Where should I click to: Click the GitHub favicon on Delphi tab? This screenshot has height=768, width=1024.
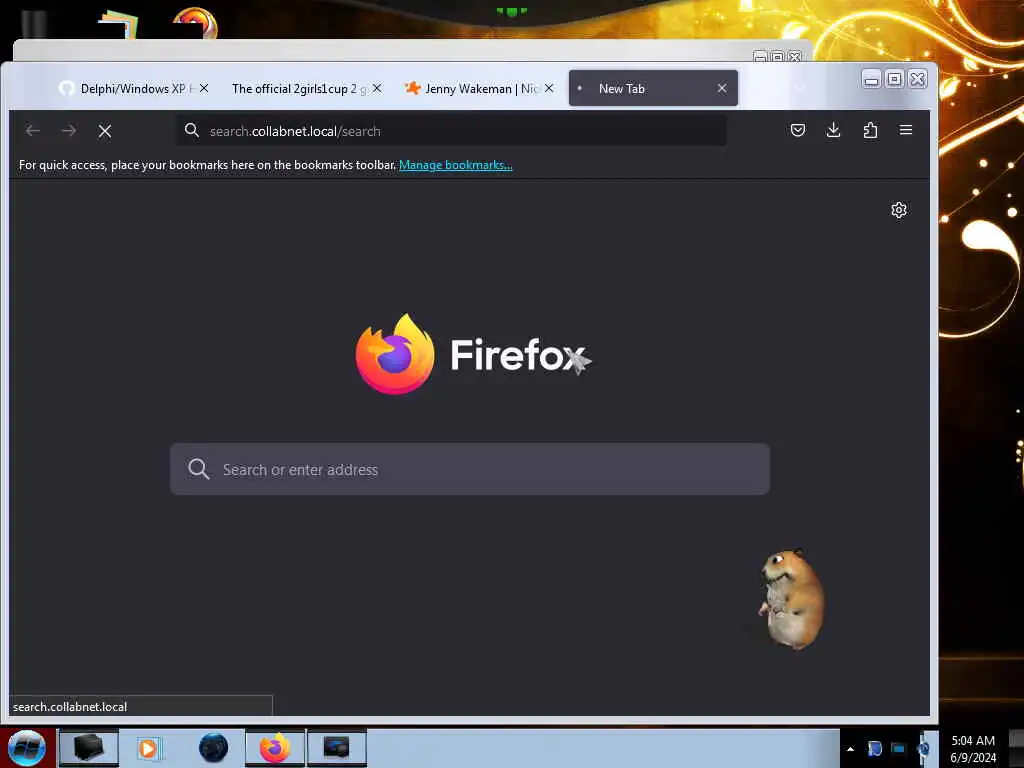click(66, 88)
